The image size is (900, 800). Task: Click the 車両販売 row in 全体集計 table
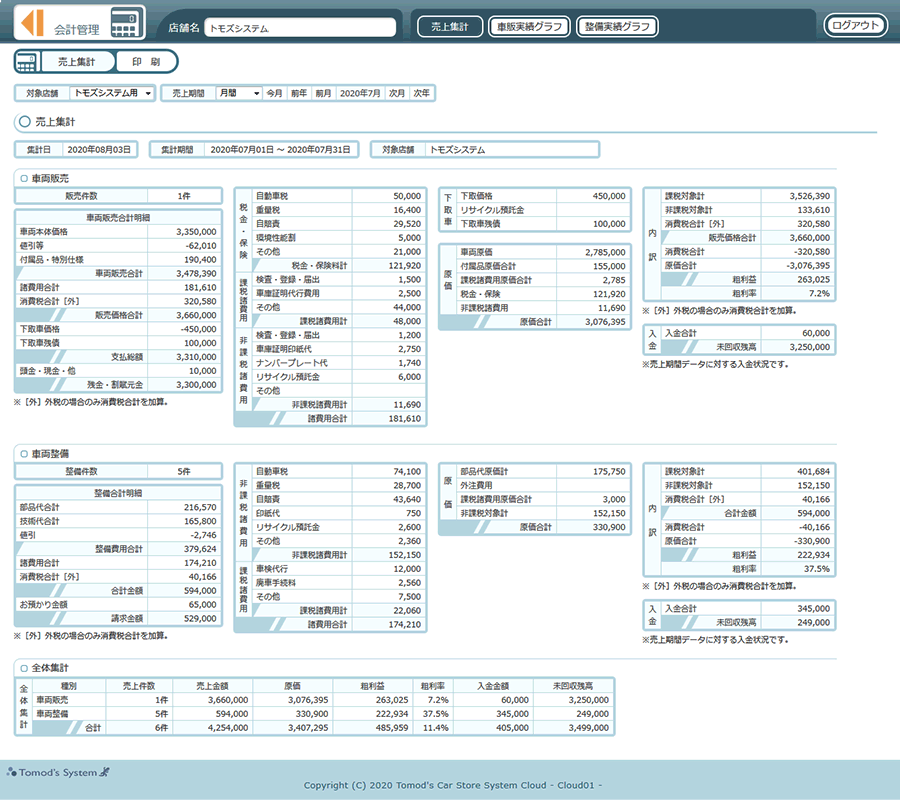click(x=323, y=700)
